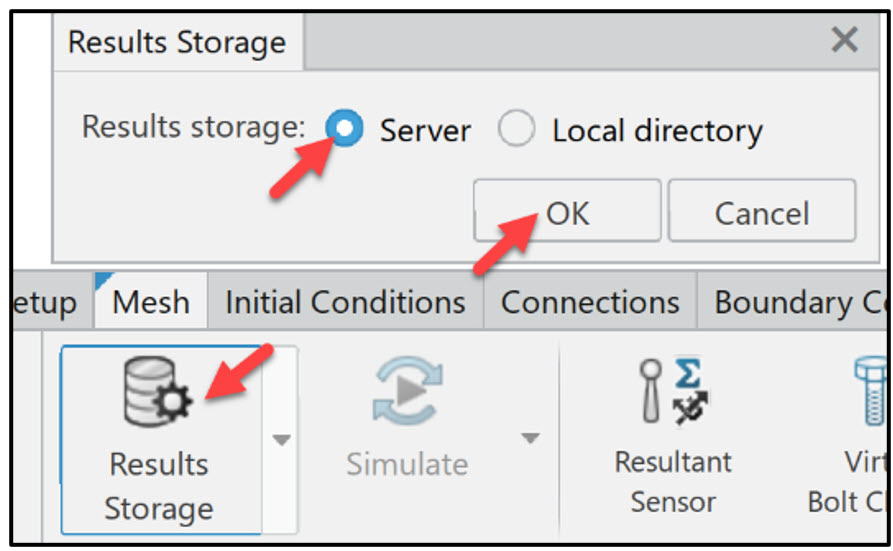Click the Local directory label text
Viewport: 893px width, 551px height.
(657, 131)
